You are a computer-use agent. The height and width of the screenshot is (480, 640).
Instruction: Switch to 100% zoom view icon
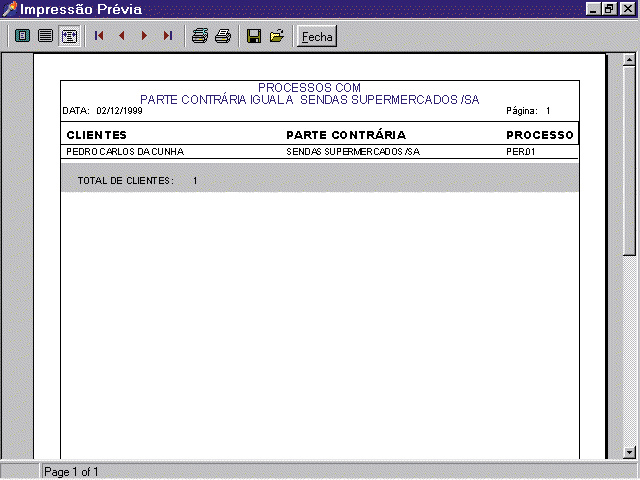pos(45,36)
